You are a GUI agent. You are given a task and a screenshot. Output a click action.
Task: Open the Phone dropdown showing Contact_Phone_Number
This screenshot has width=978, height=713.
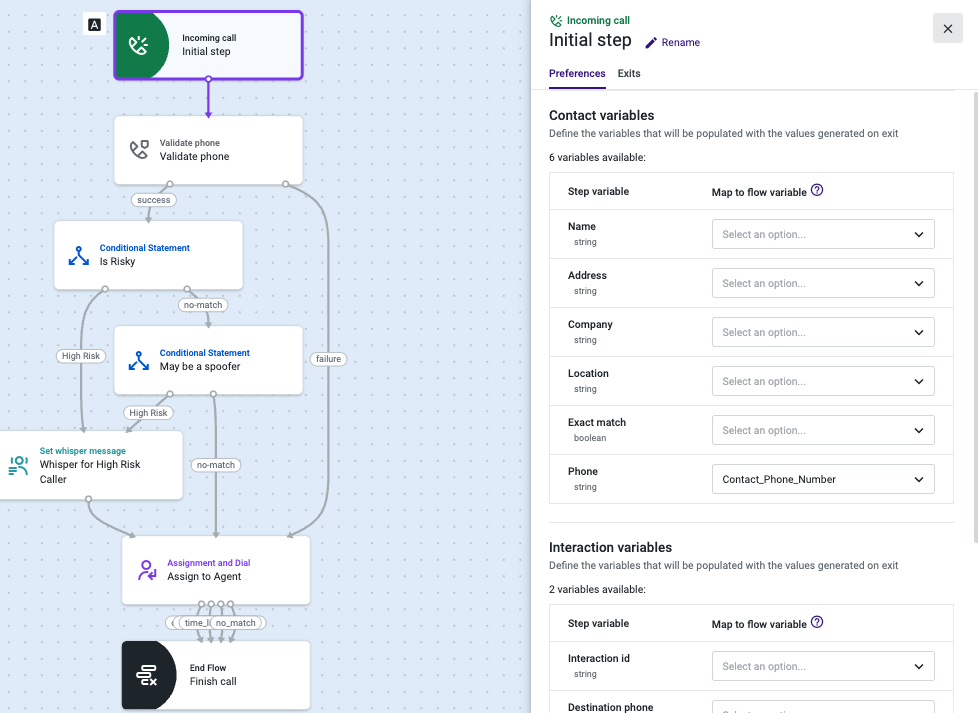823,479
